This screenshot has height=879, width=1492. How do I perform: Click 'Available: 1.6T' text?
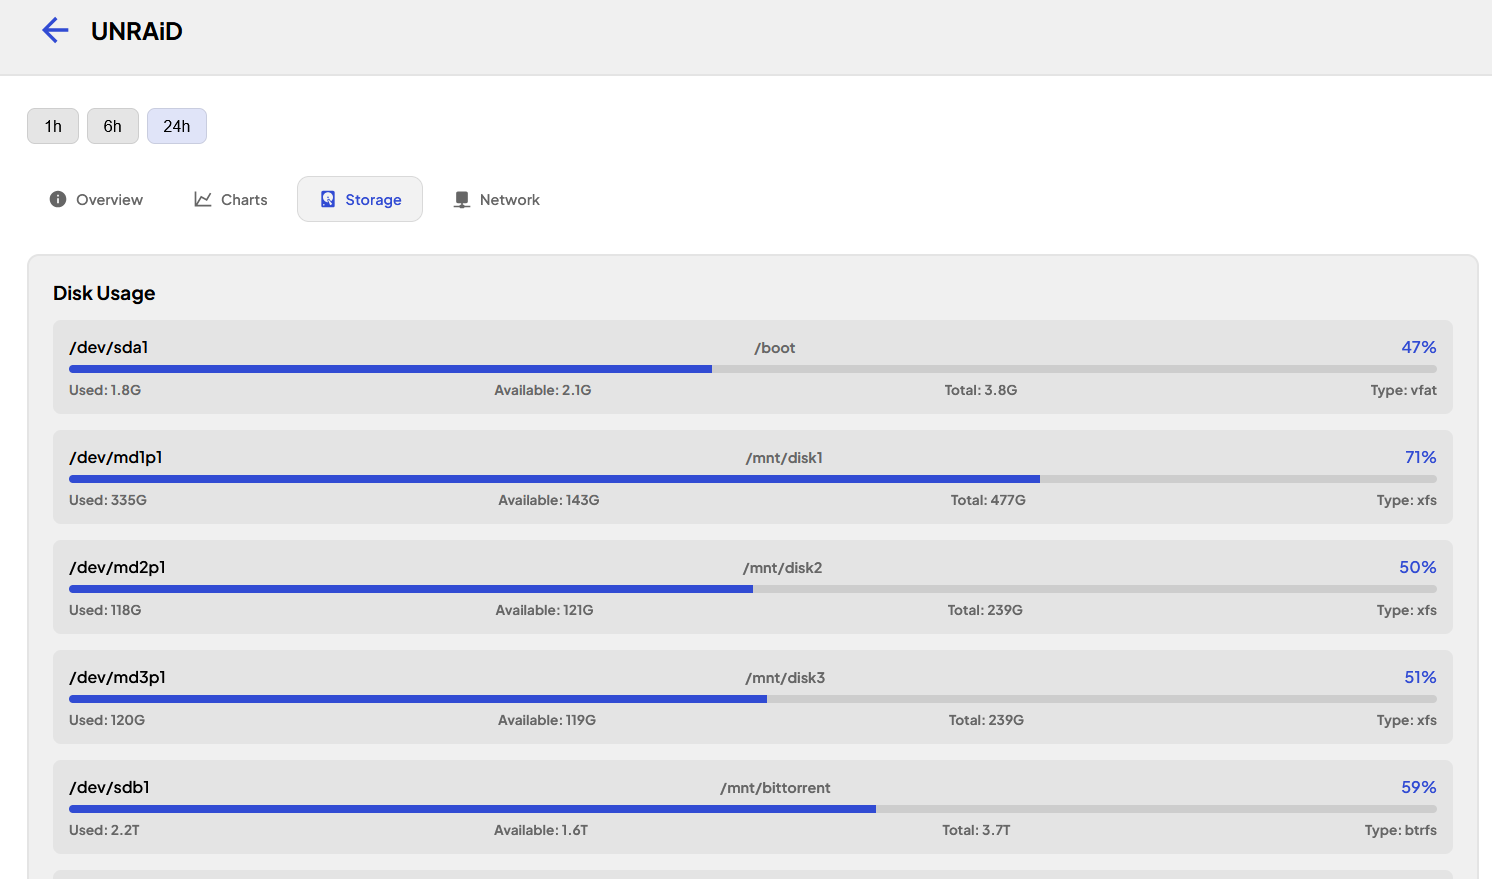(x=541, y=830)
